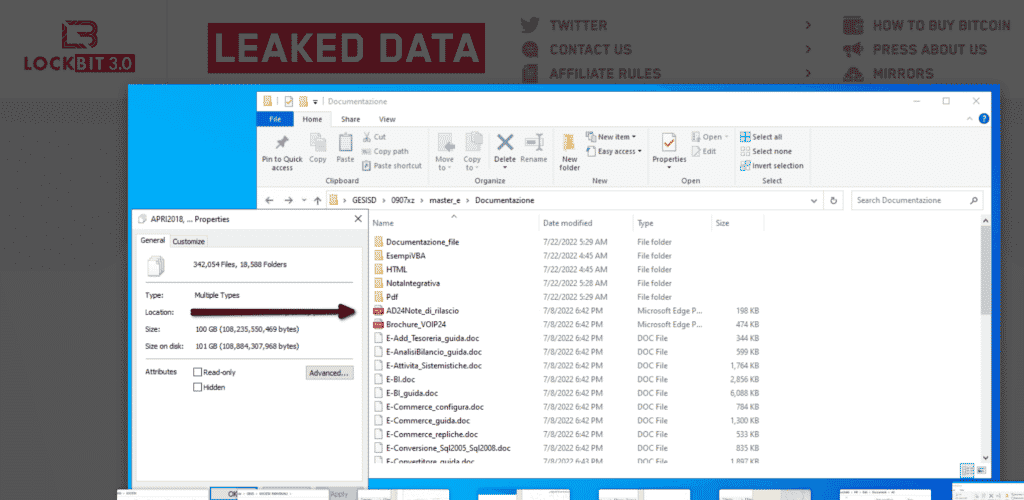Sort by the Name column header

pos(453,223)
